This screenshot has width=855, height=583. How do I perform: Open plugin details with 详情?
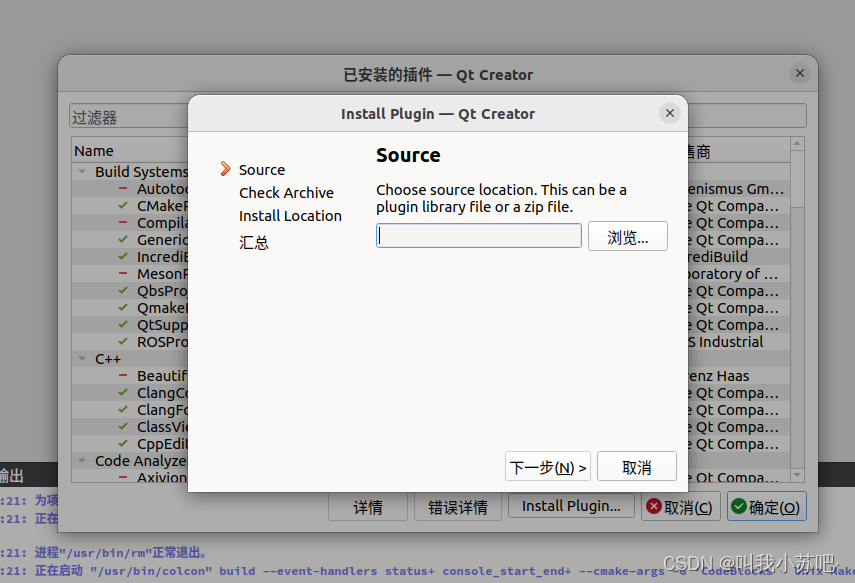(367, 506)
